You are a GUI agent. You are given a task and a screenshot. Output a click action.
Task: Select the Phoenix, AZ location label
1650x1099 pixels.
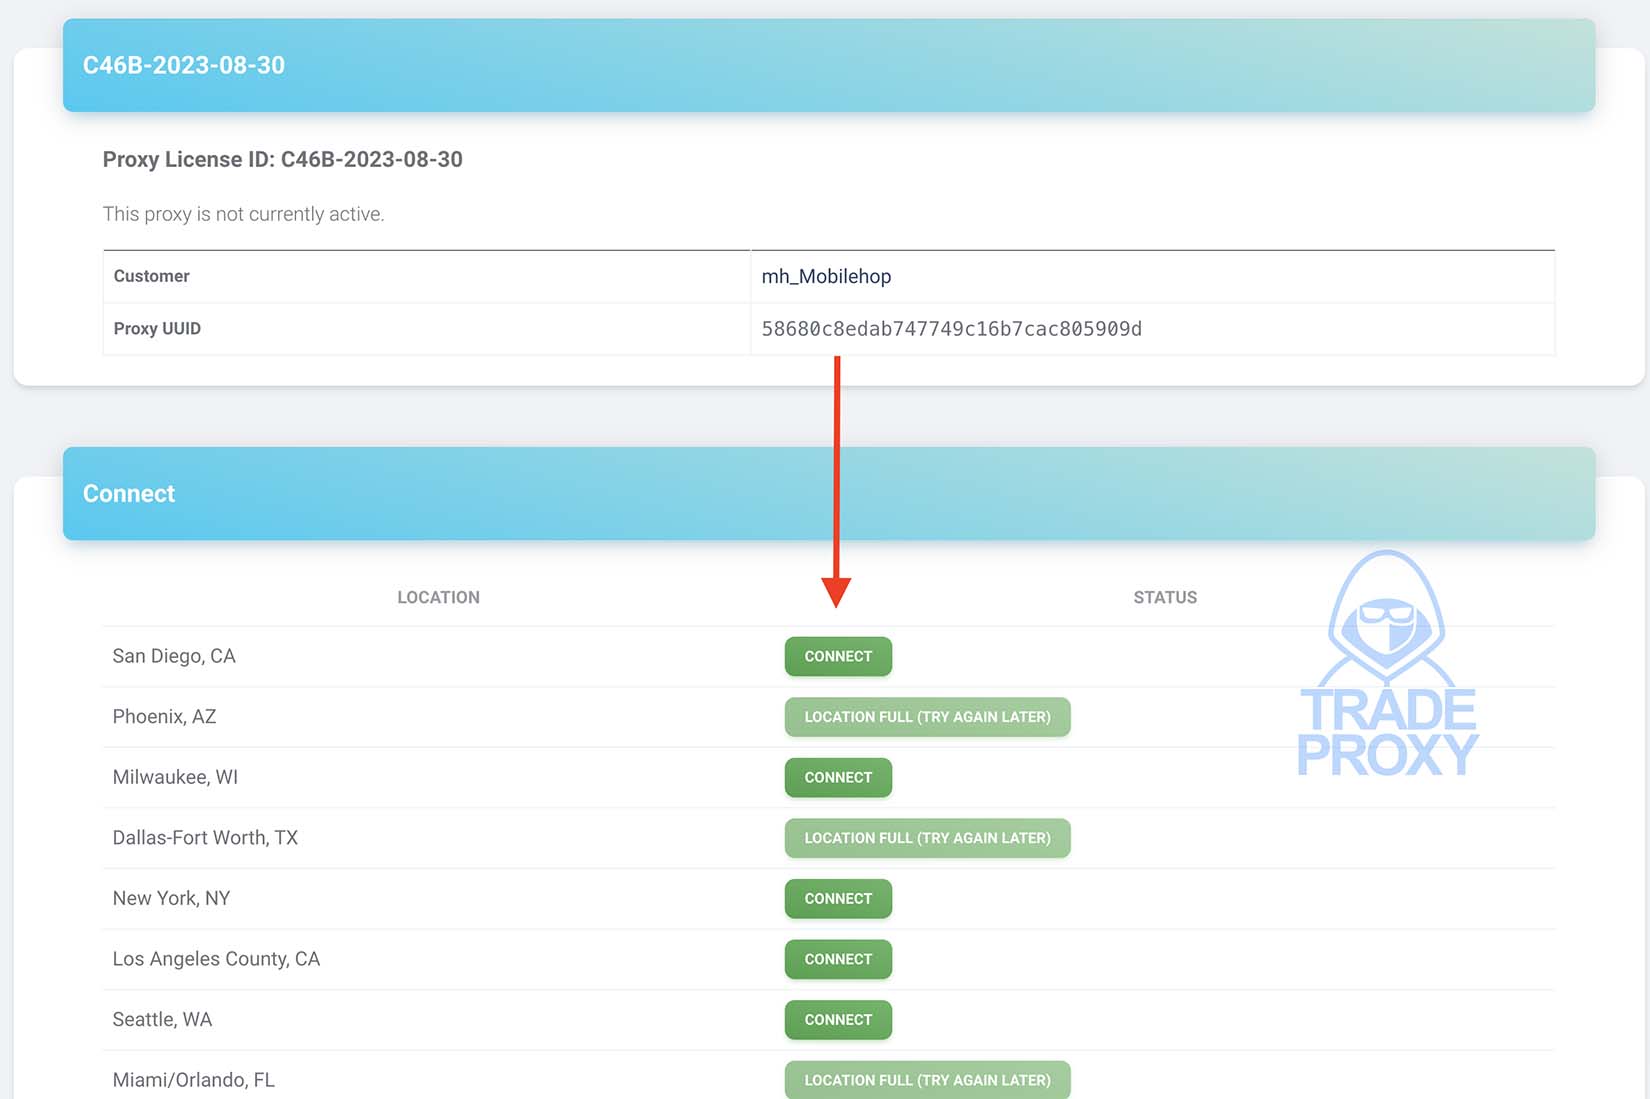[163, 716]
